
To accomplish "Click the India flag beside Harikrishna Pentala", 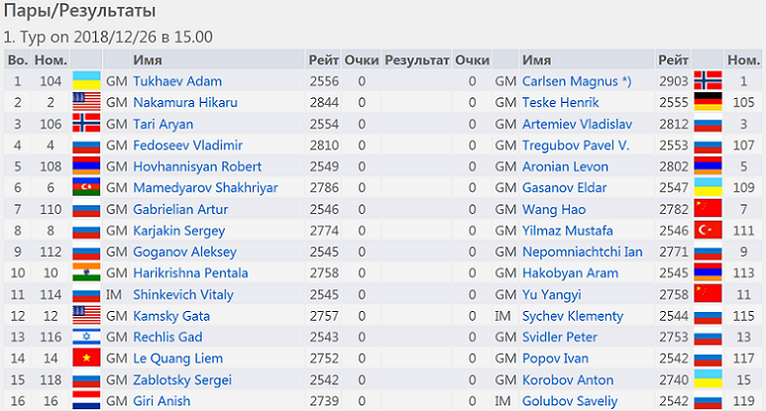I will (x=86, y=273).
